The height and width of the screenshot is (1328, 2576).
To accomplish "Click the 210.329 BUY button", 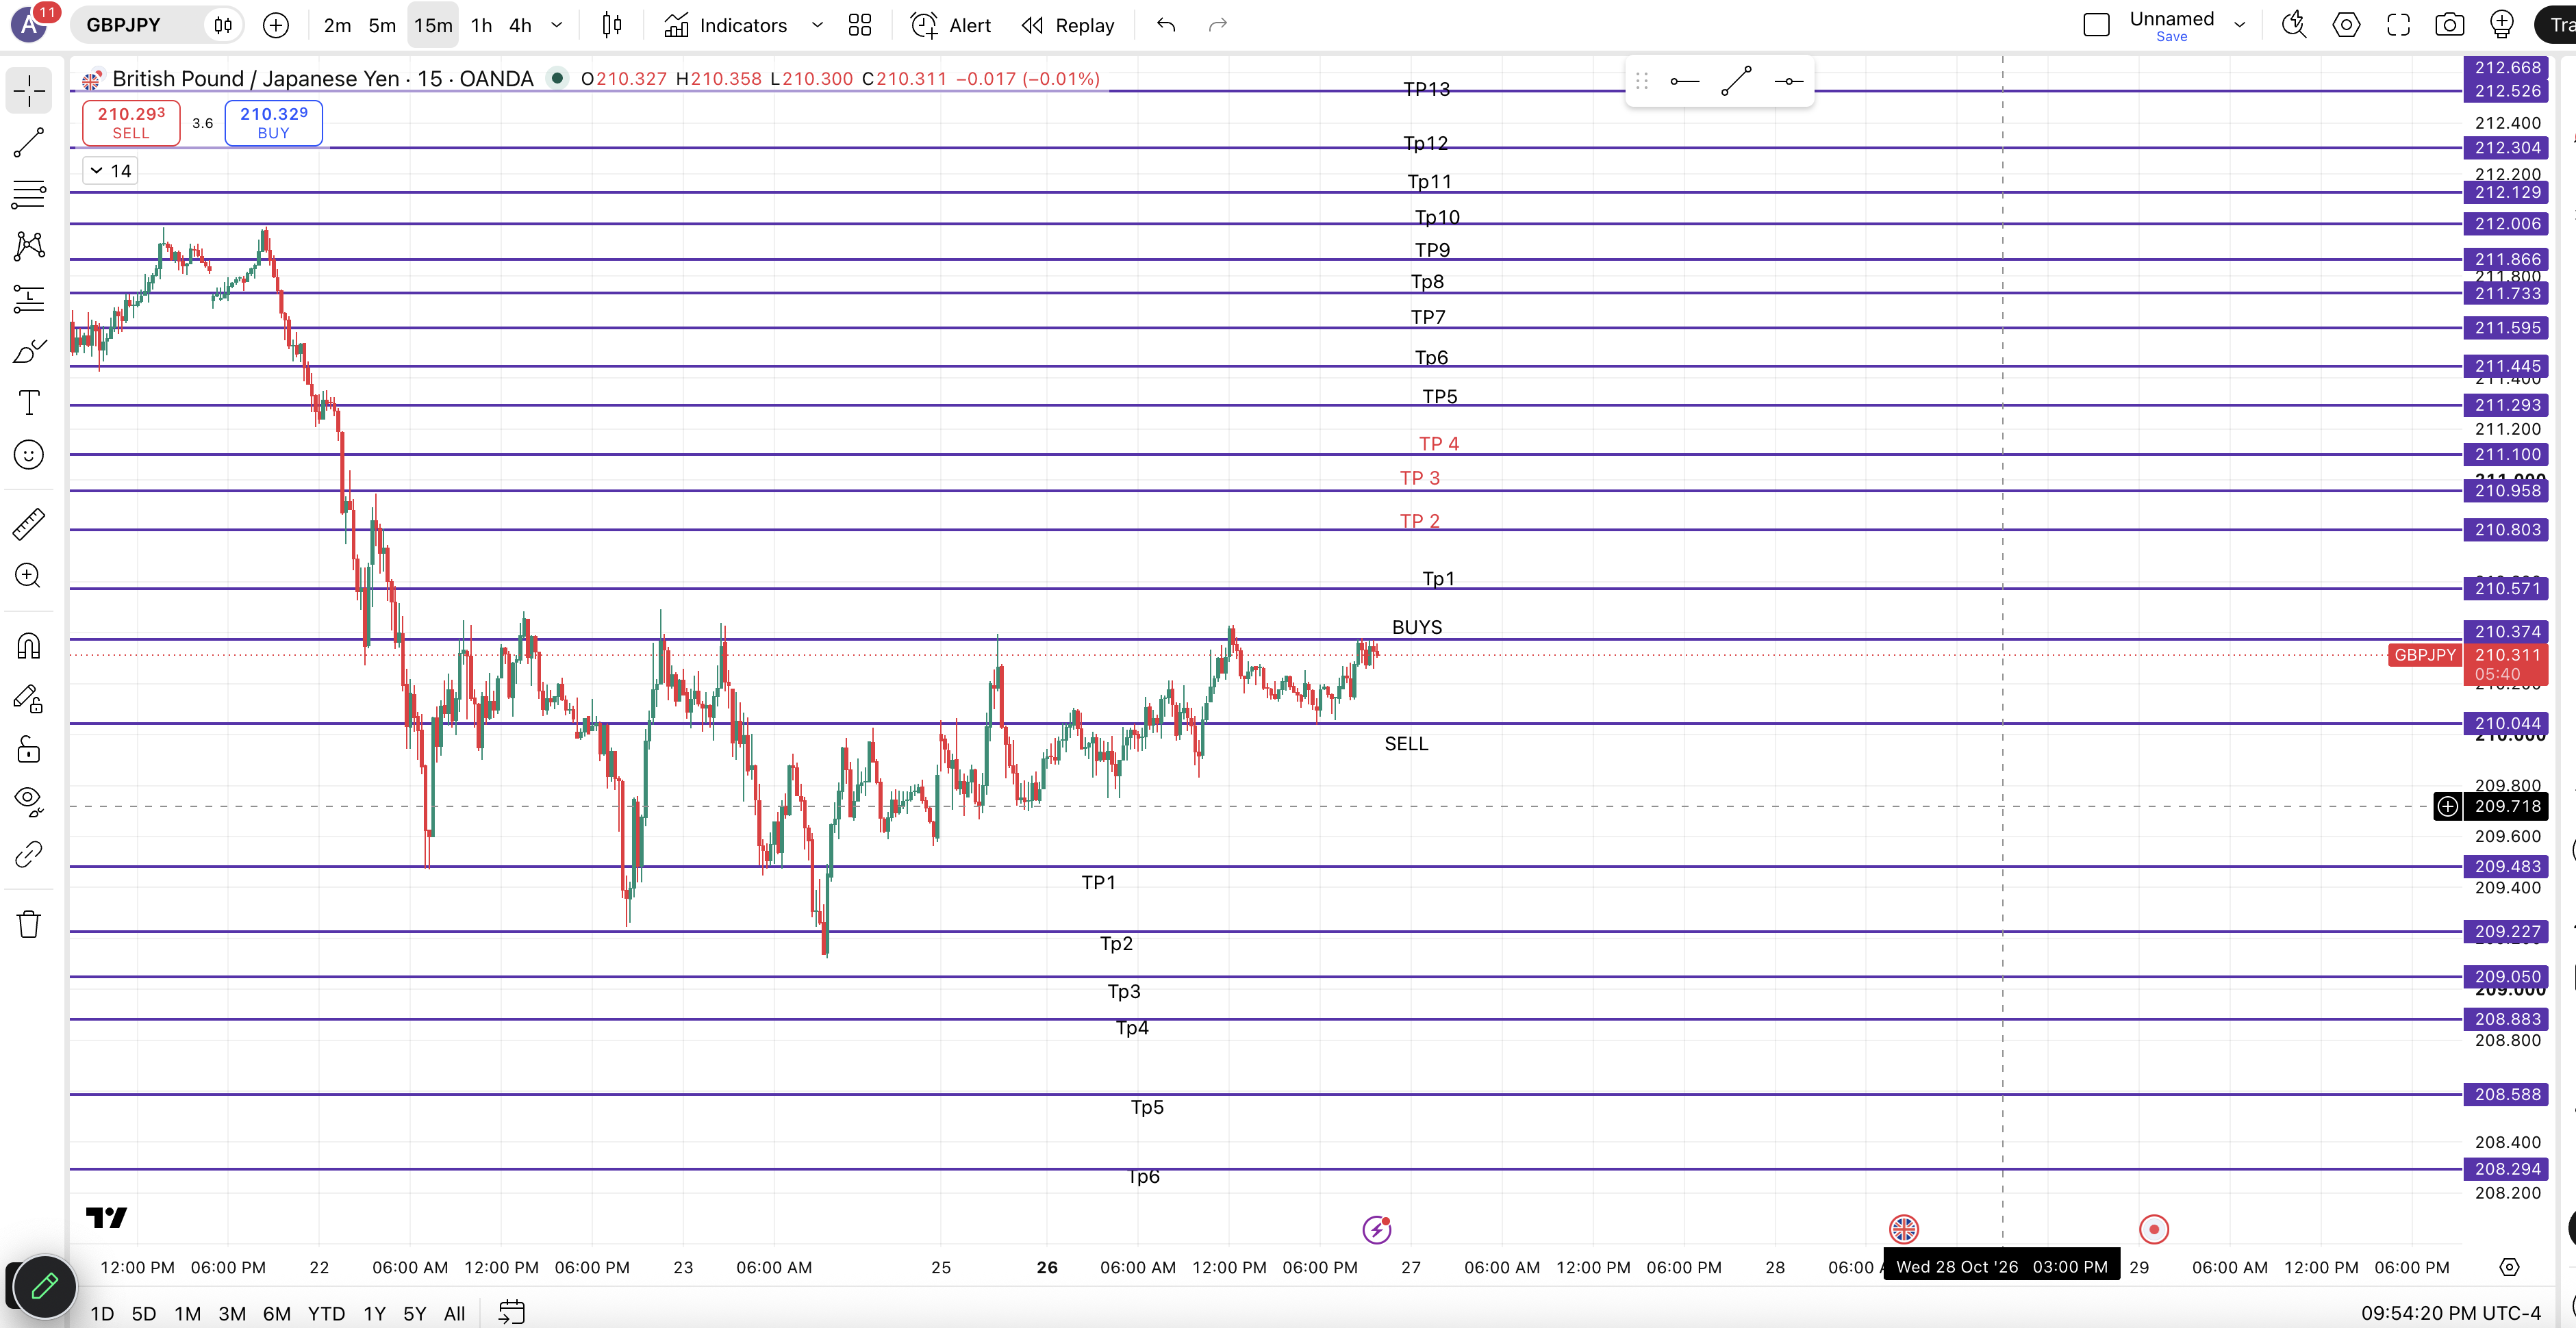I will click(x=274, y=122).
